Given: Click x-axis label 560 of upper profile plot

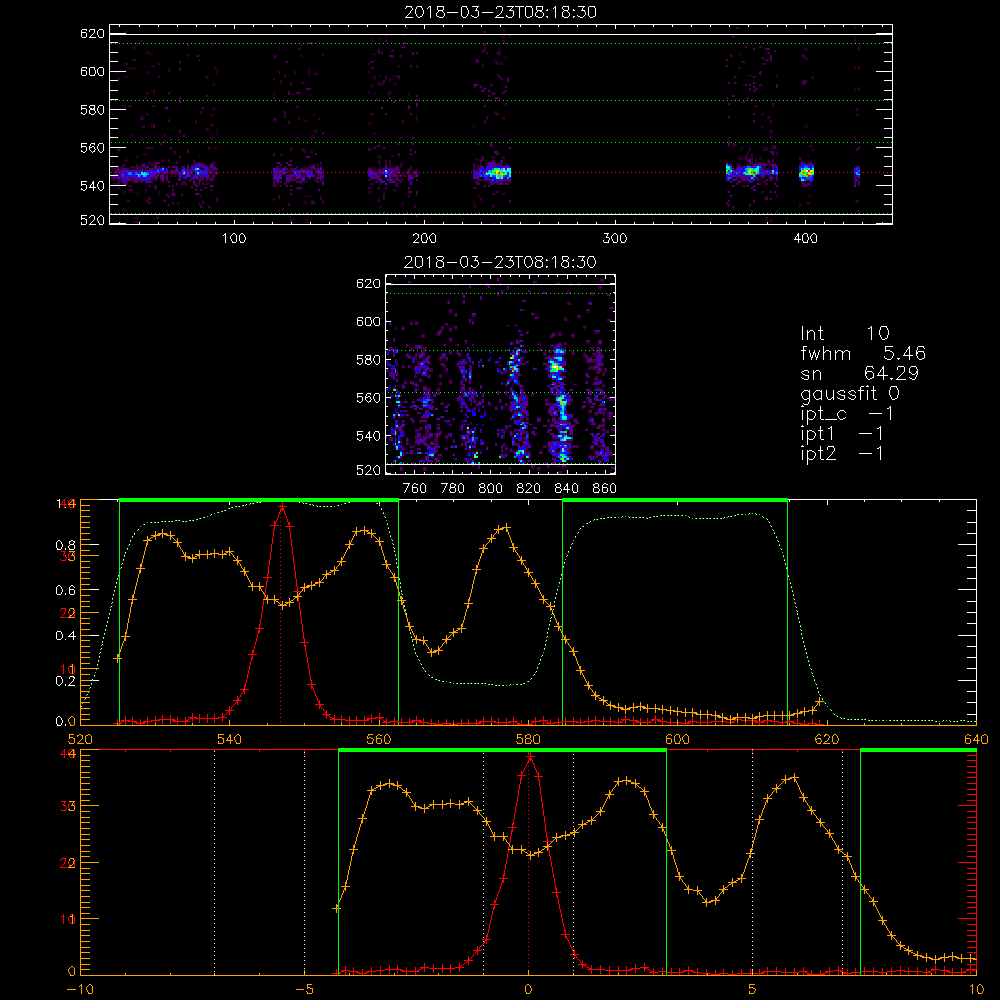Looking at the screenshot, I should point(379,739).
